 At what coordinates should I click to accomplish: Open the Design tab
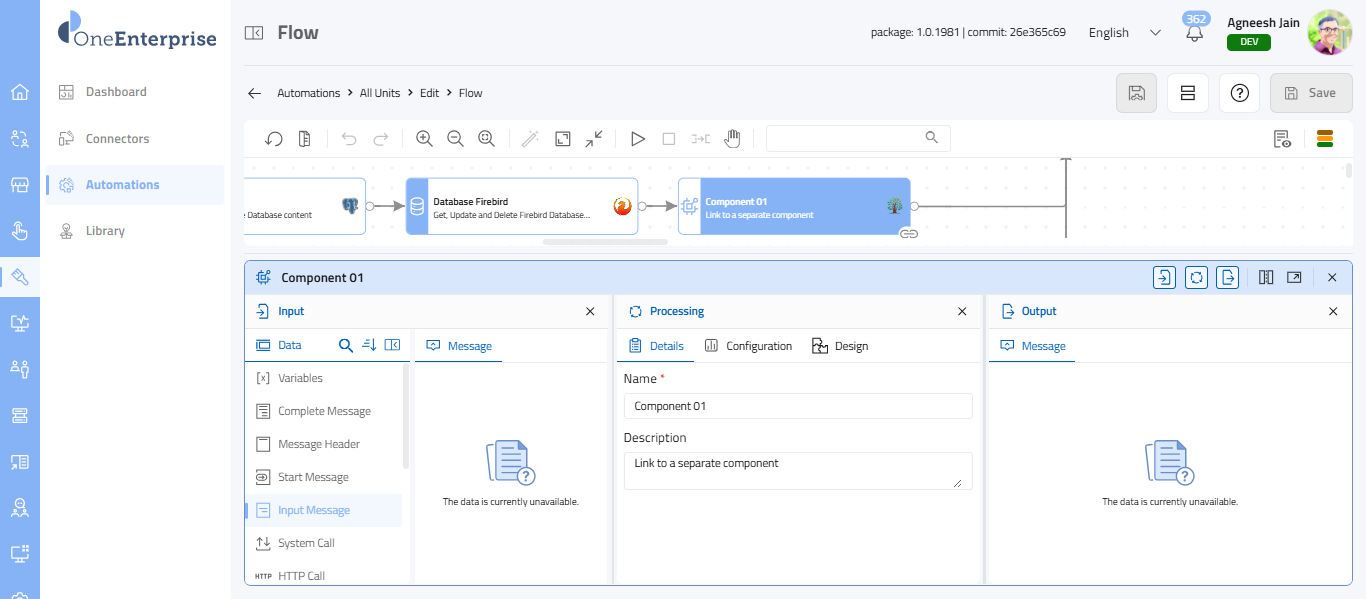tap(840, 346)
